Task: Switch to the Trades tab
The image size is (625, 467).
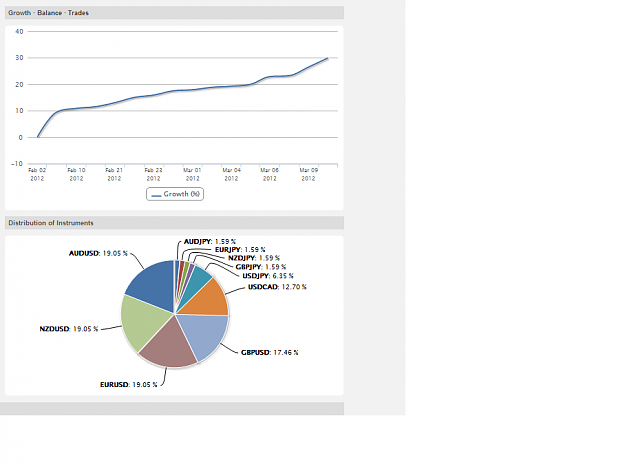Action: click(x=78, y=13)
